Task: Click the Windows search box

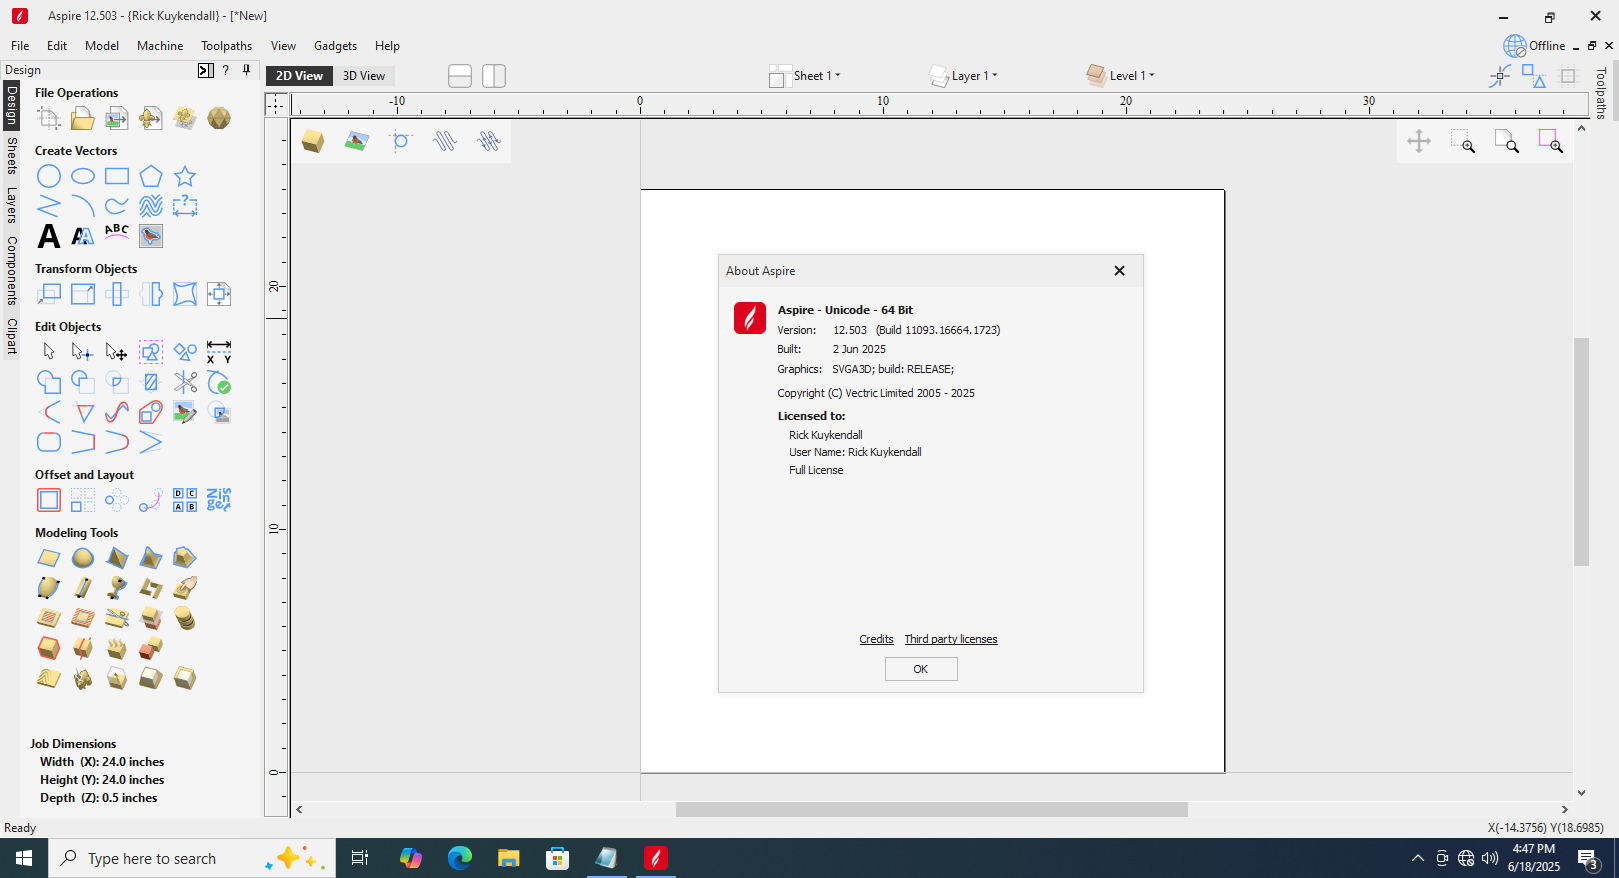Action: coord(192,858)
